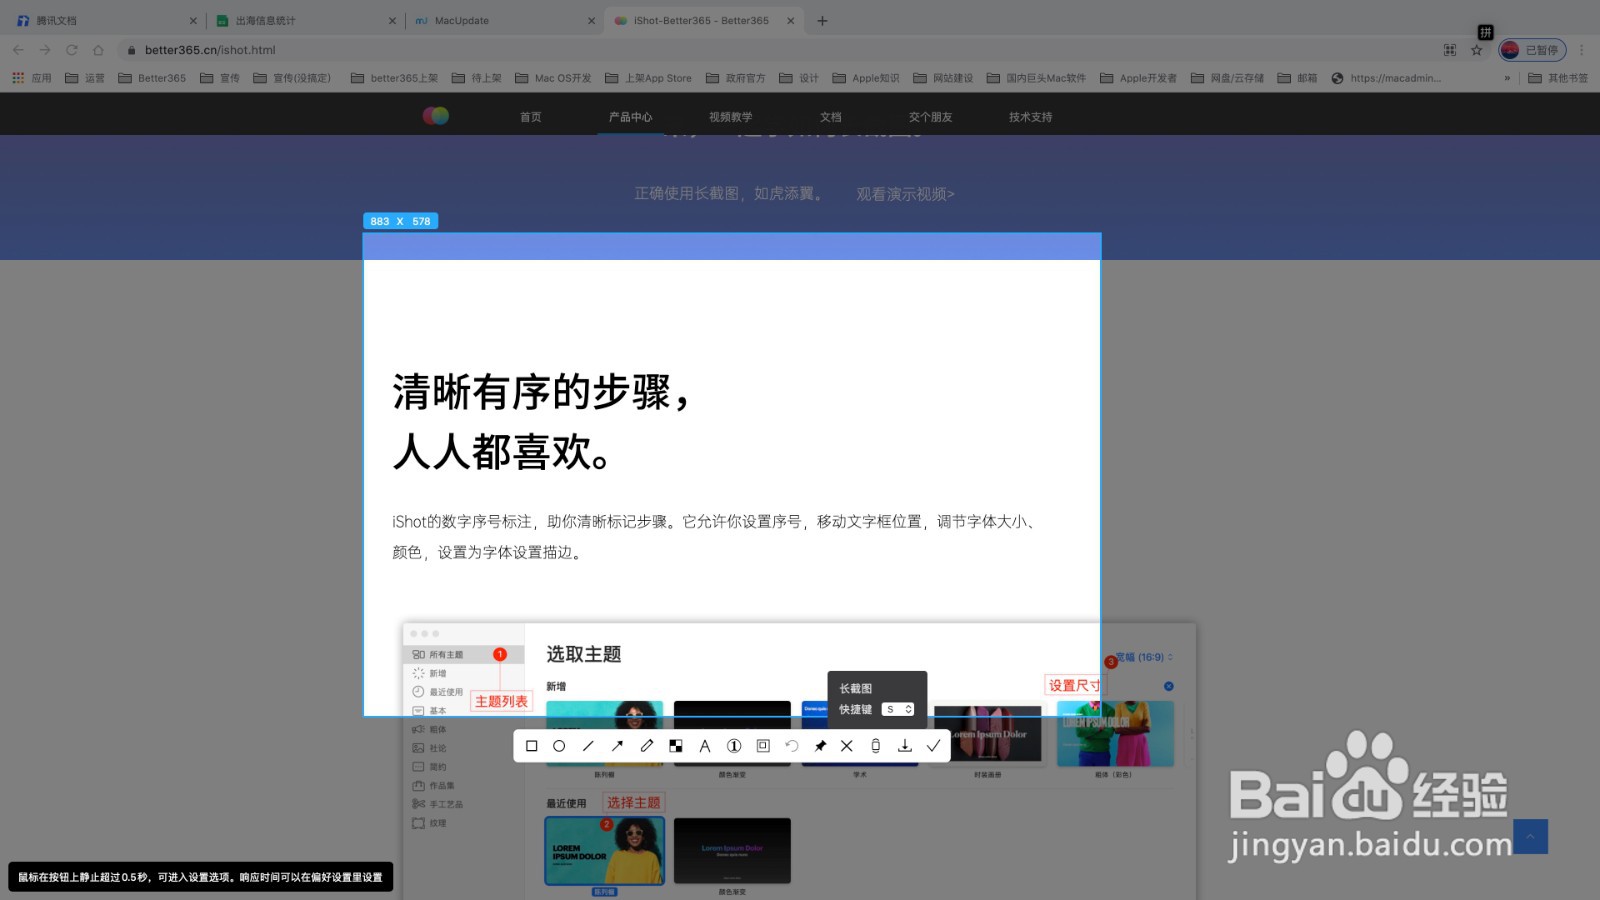The width and height of the screenshot is (1600, 900).
Task: Go to browser home page icon
Action: pos(98,50)
